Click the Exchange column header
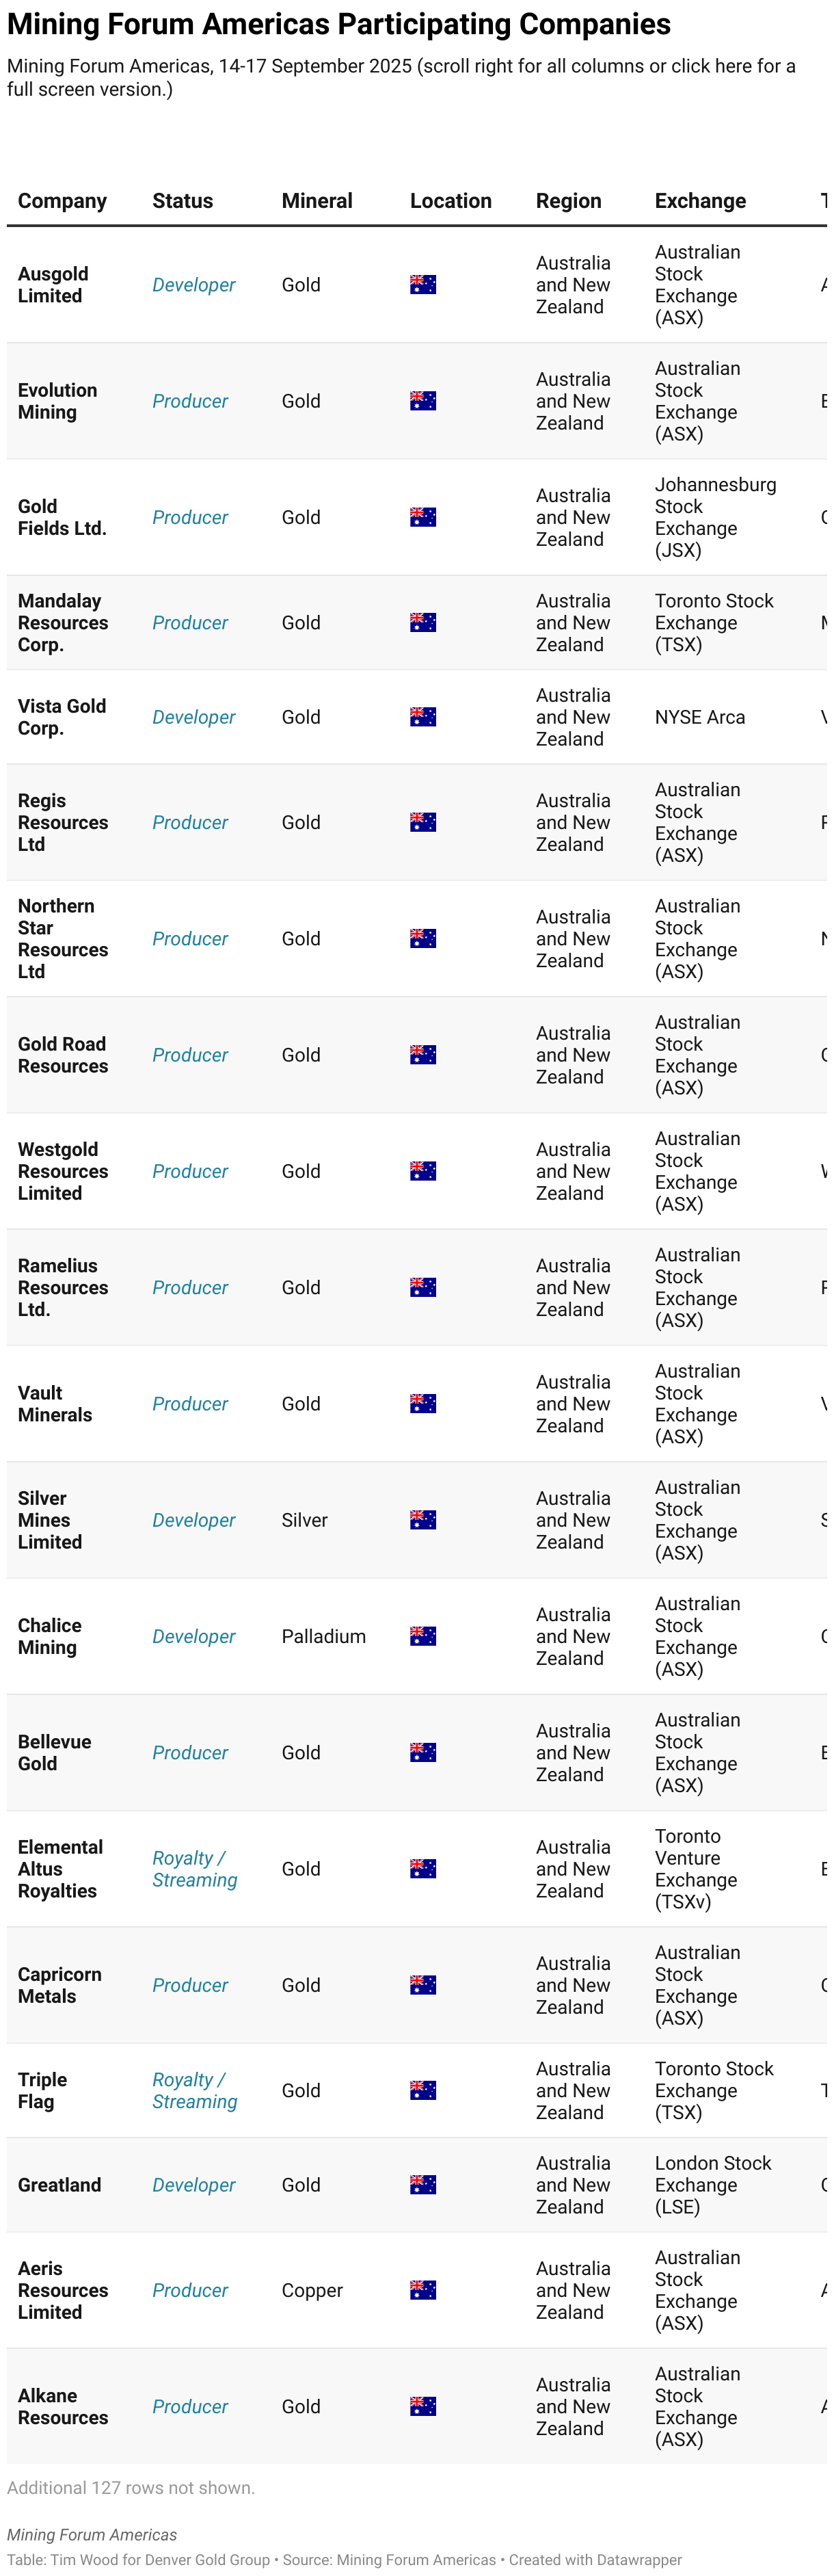834x2576 pixels. (x=699, y=201)
